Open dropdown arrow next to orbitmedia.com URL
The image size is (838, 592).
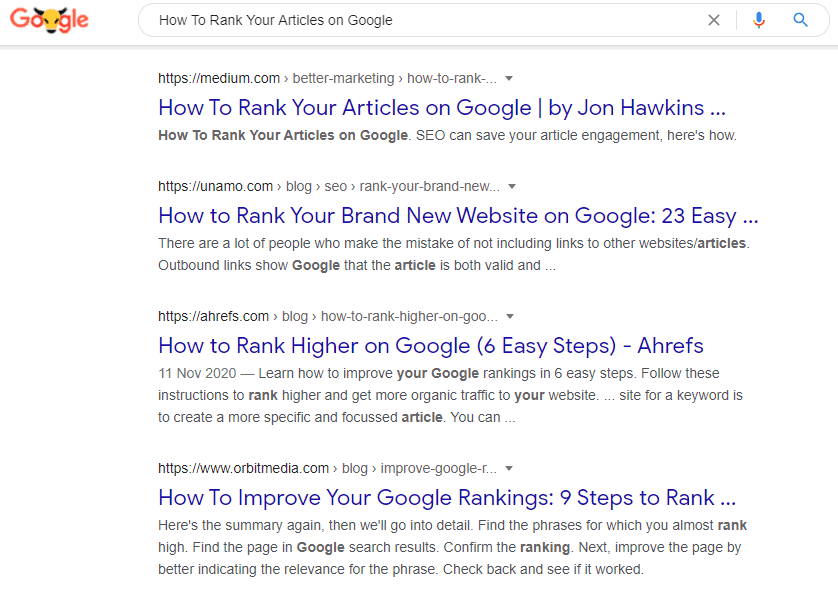tap(509, 469)
